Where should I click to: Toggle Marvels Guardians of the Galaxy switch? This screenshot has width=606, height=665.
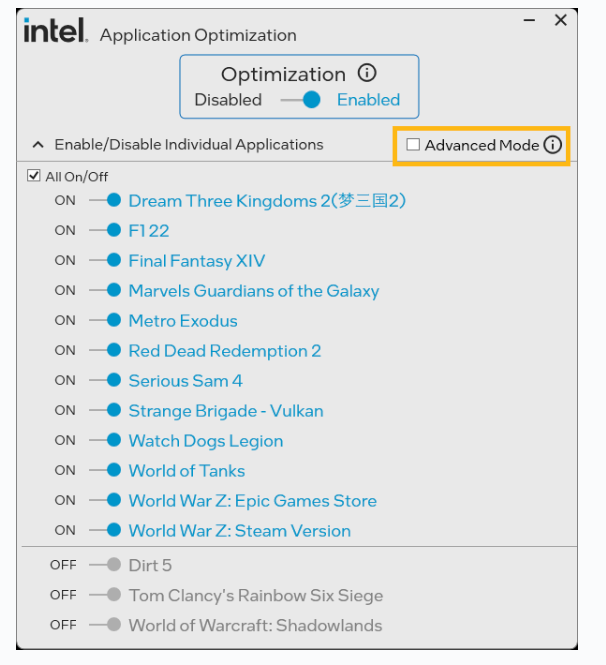coord(105,290)
